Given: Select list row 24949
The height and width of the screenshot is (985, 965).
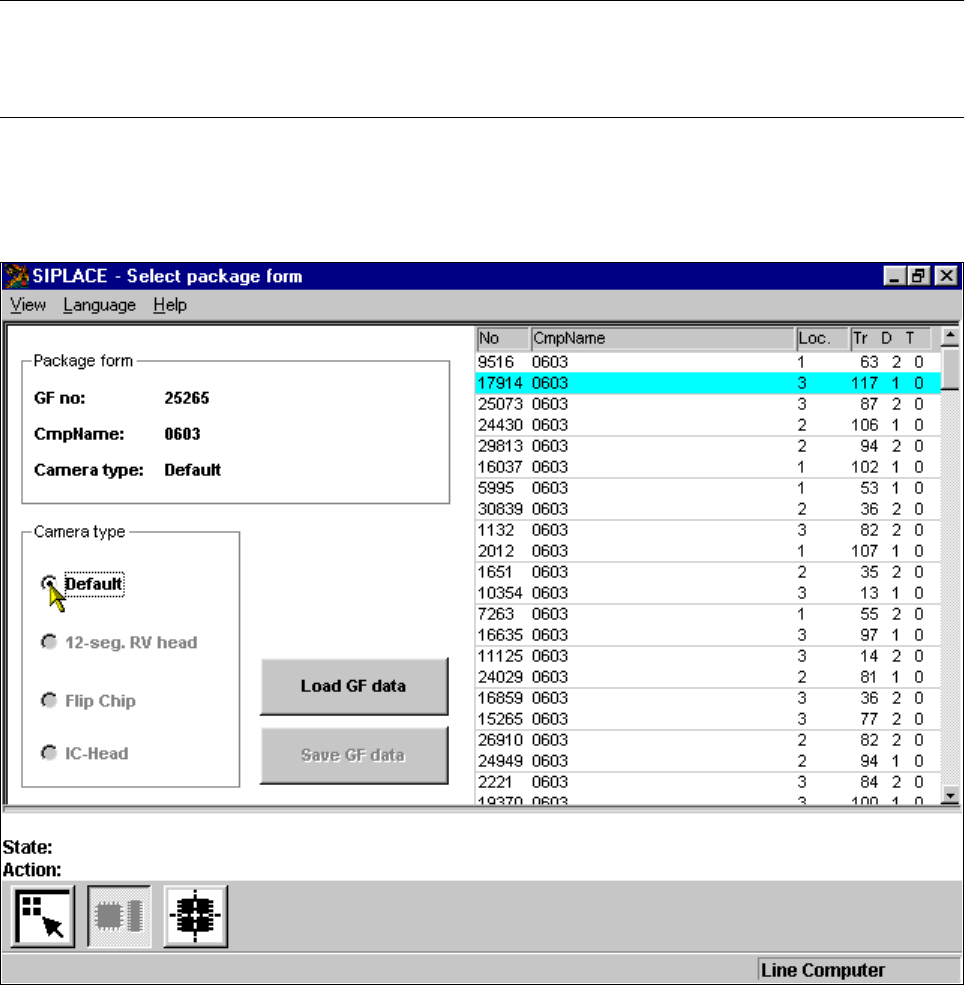Looking at the screenshot, I should point(708,761).
